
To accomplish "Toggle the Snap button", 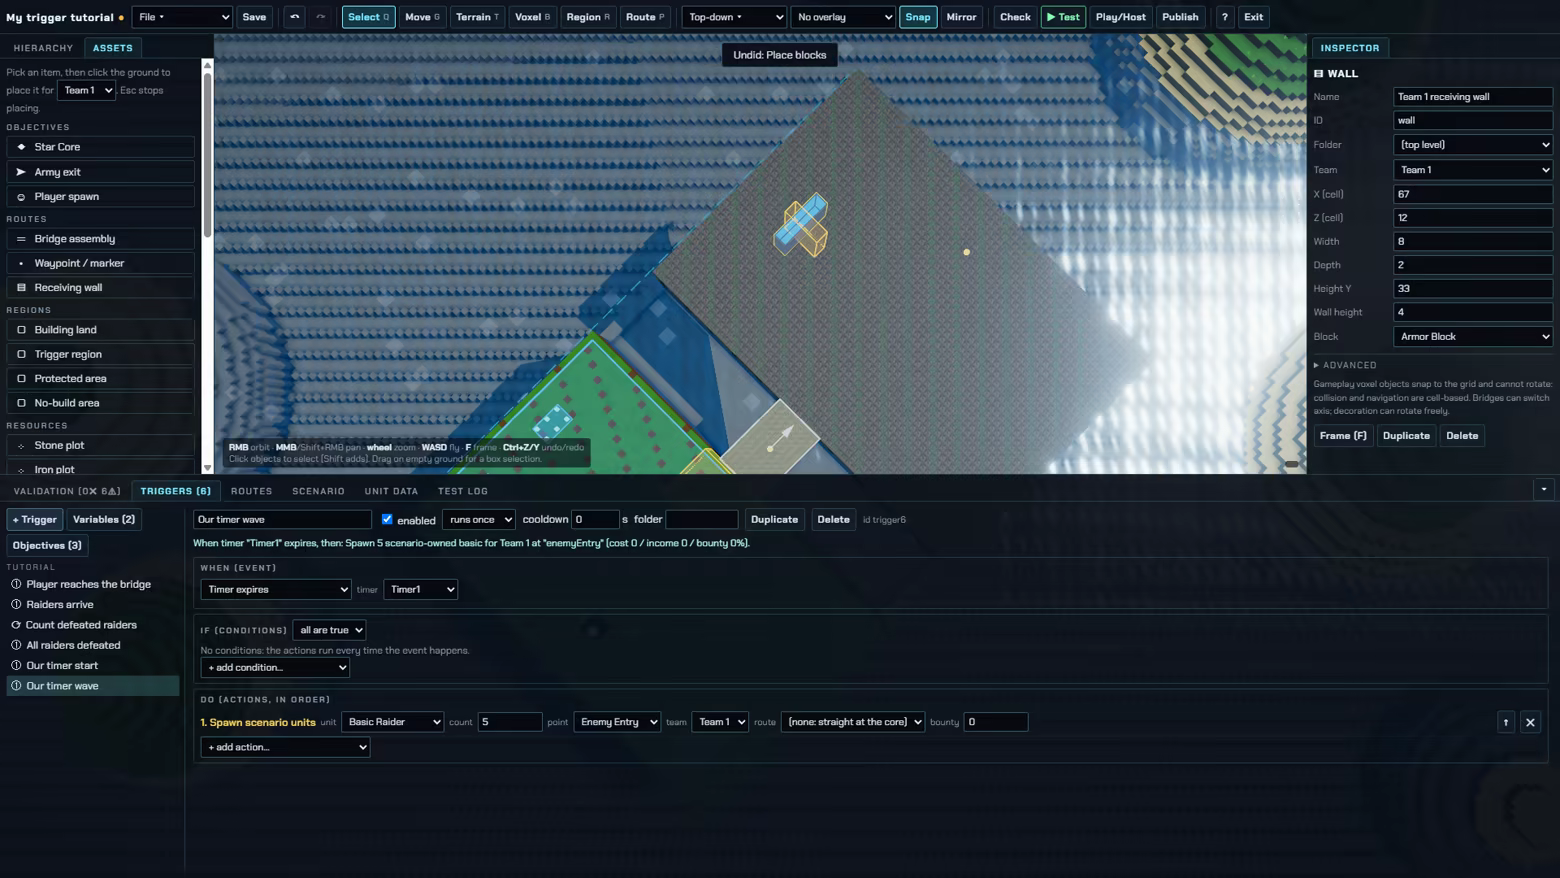I will point(918,17).
